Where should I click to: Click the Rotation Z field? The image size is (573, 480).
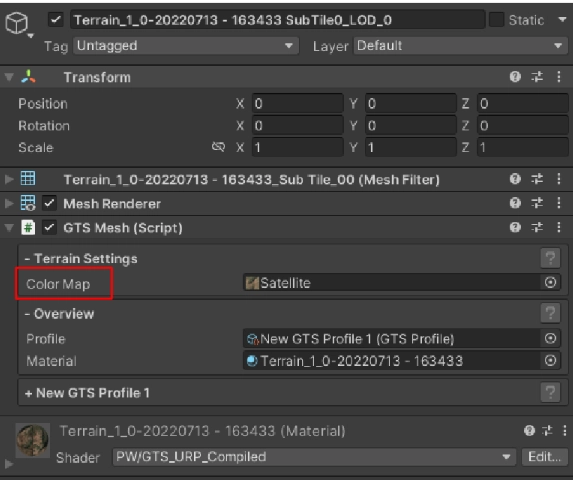click(x=523, y=125)
